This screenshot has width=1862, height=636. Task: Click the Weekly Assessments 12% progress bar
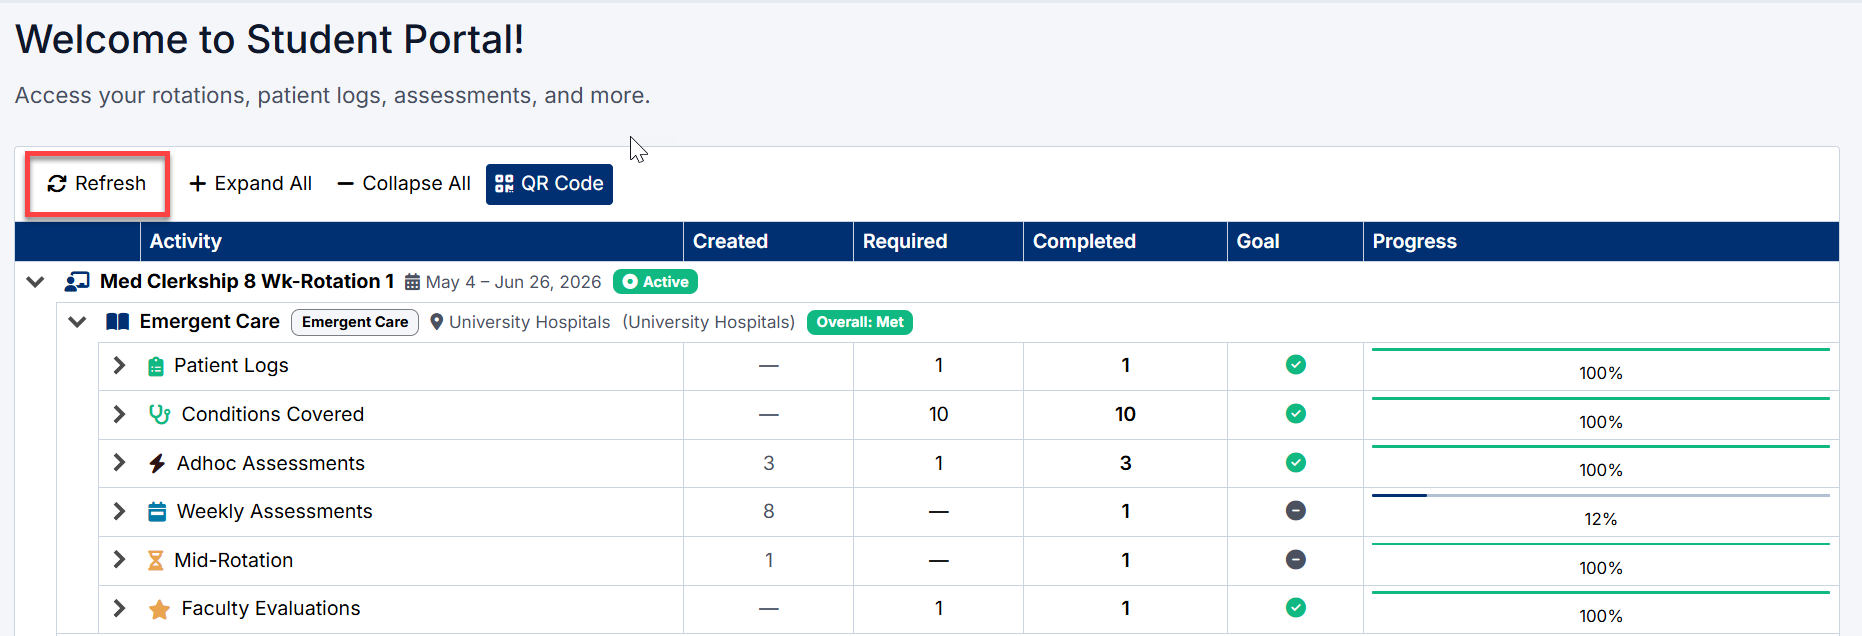coord(1601,495)
